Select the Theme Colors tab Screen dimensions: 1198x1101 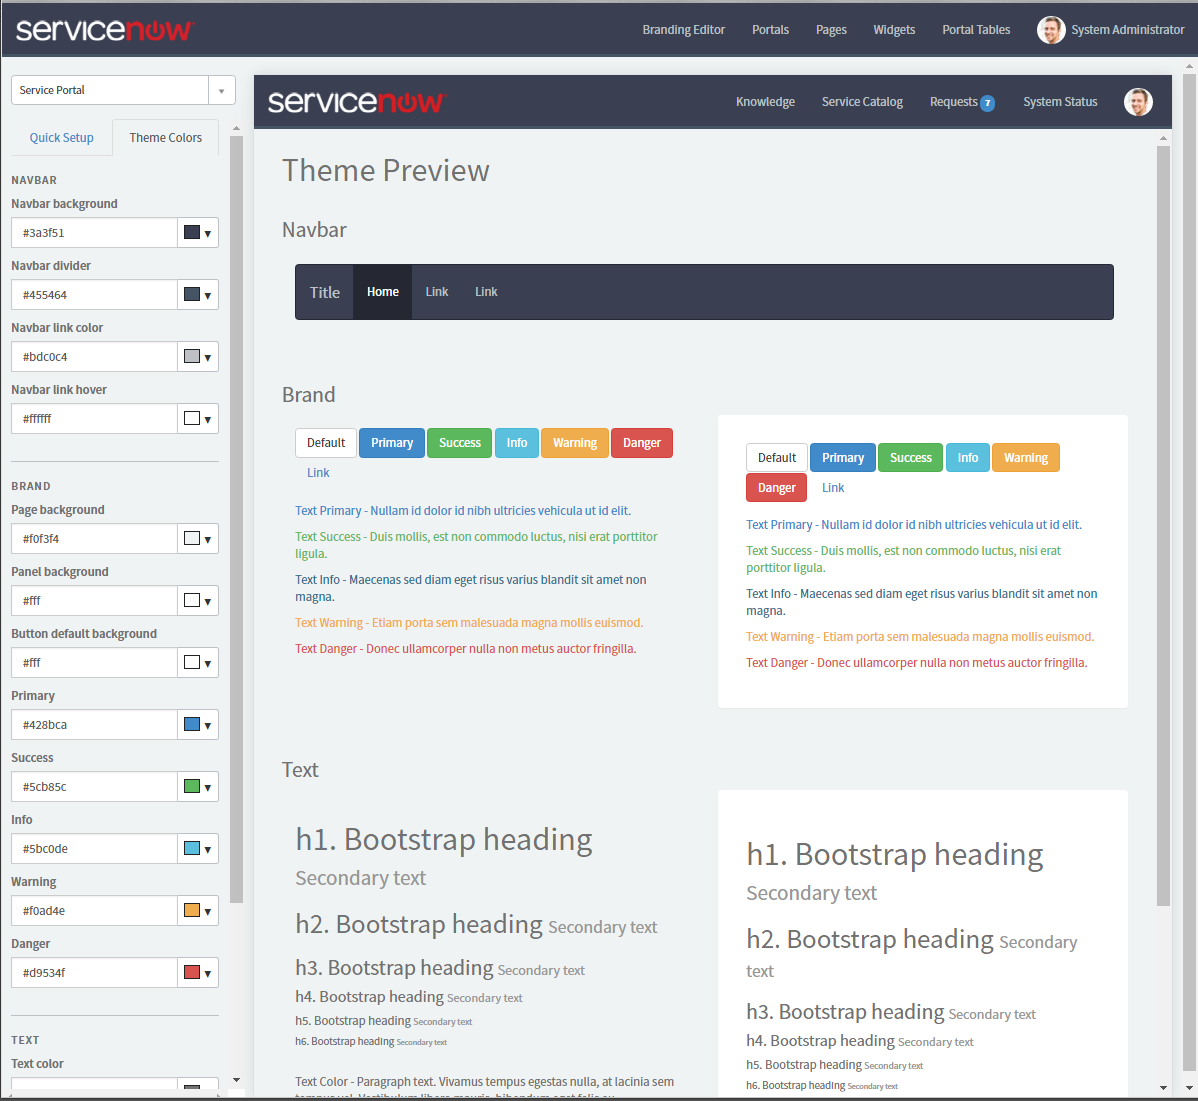coord(165,138)
